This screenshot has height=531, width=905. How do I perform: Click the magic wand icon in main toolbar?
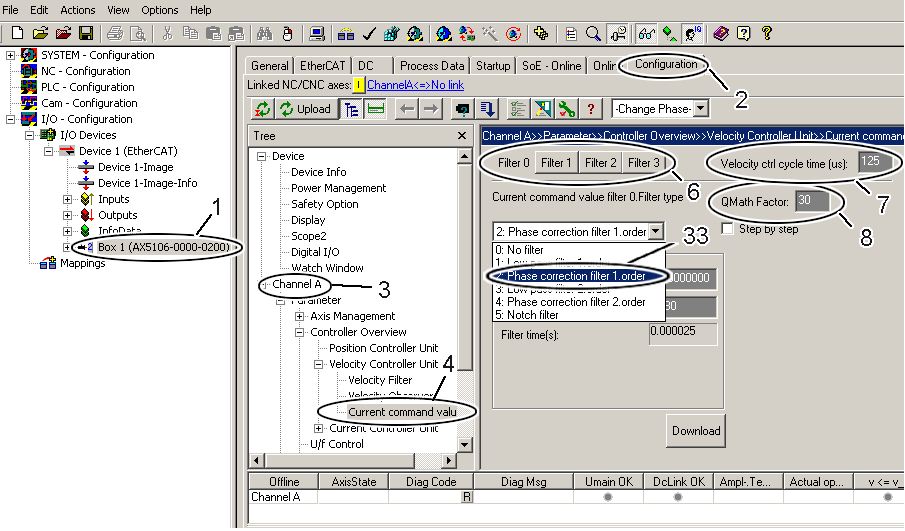490,33
